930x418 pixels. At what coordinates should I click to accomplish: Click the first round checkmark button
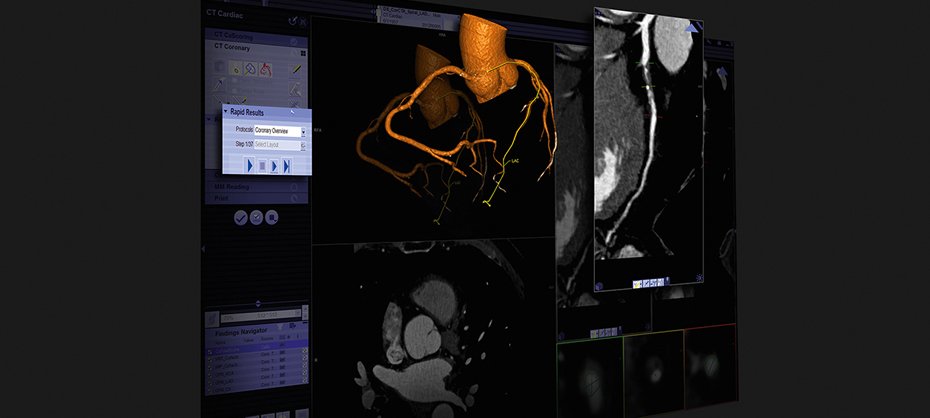pos(241,217)
